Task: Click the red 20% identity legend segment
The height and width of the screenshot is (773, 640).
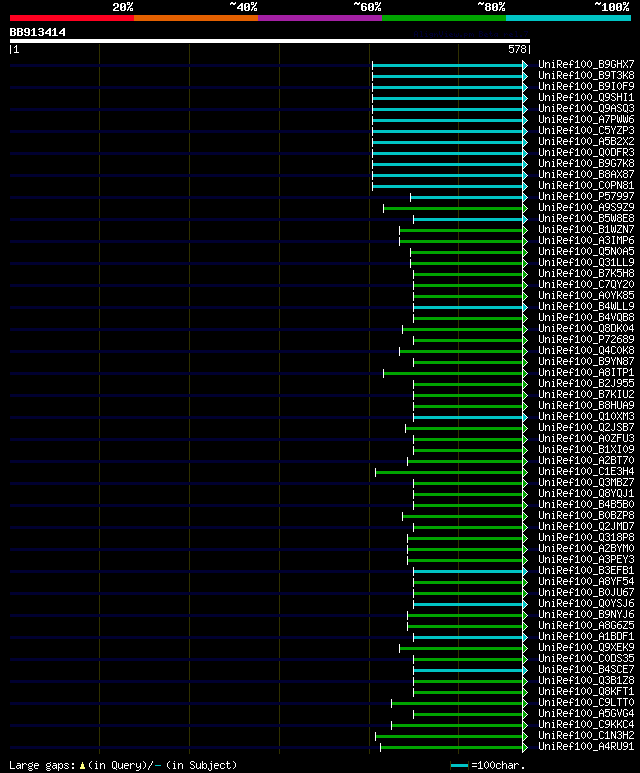Action: 71,18
